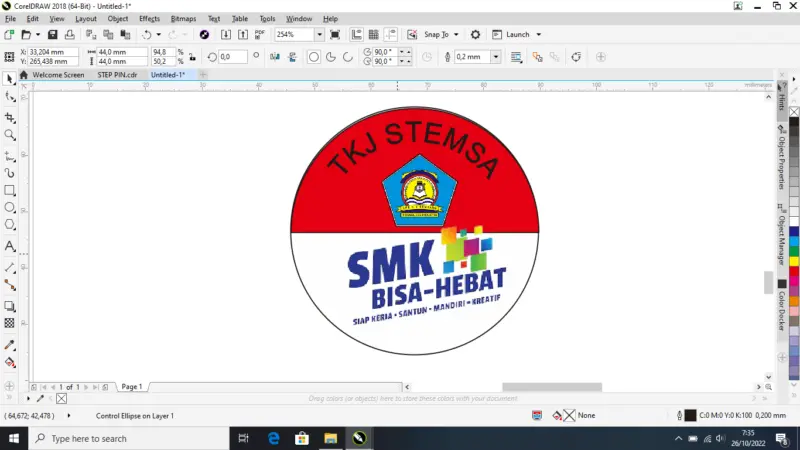This screenshot has width=800, height=450.
Task: Switch shape to Arc mode
Action: tap(348, 57)
